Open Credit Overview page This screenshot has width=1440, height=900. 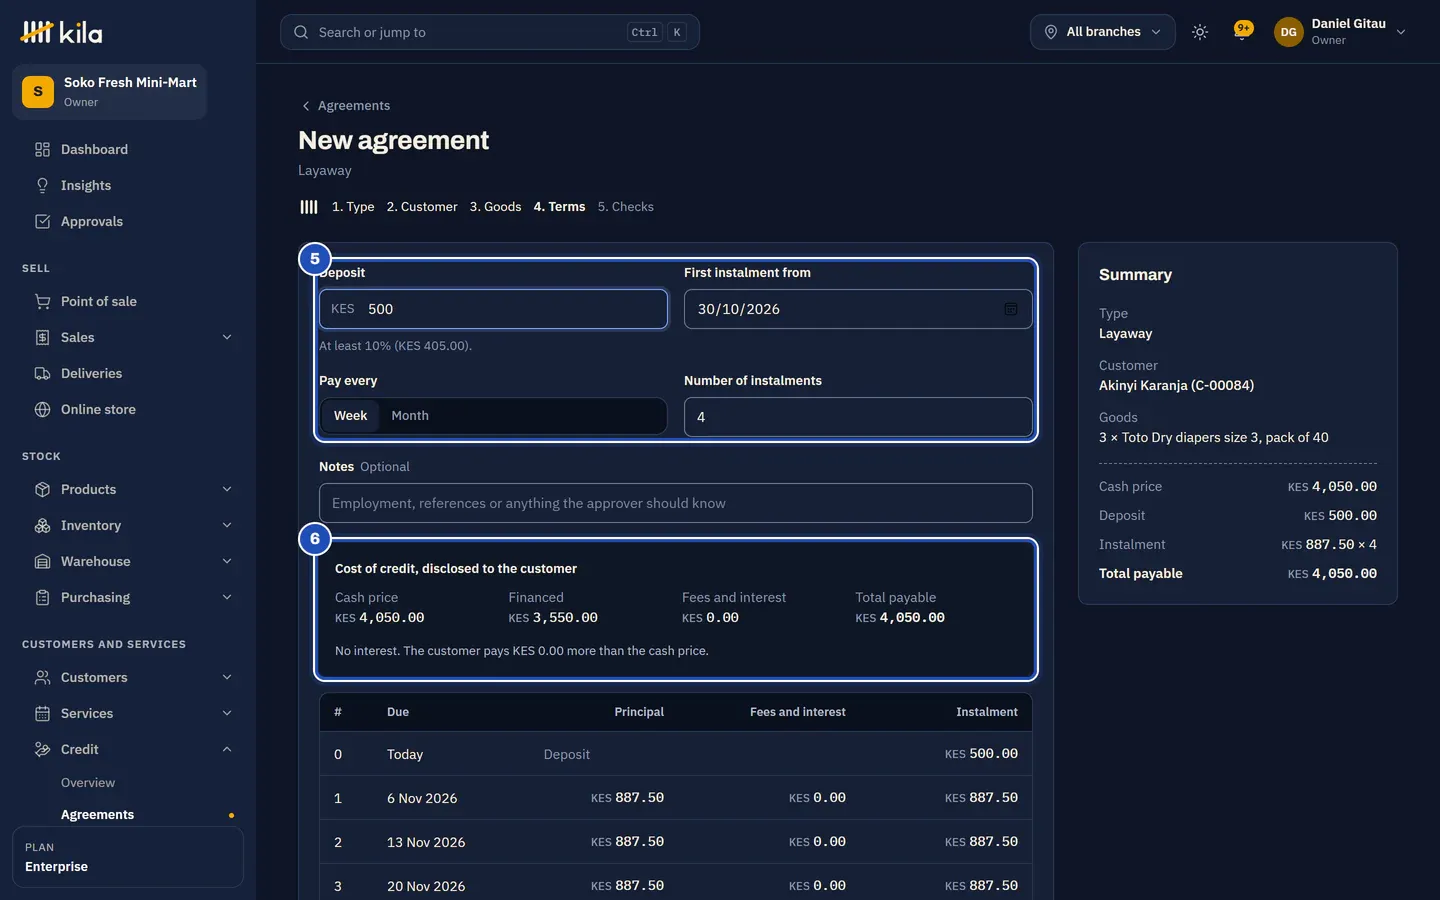pyautogui.click(x=88, y=783)
